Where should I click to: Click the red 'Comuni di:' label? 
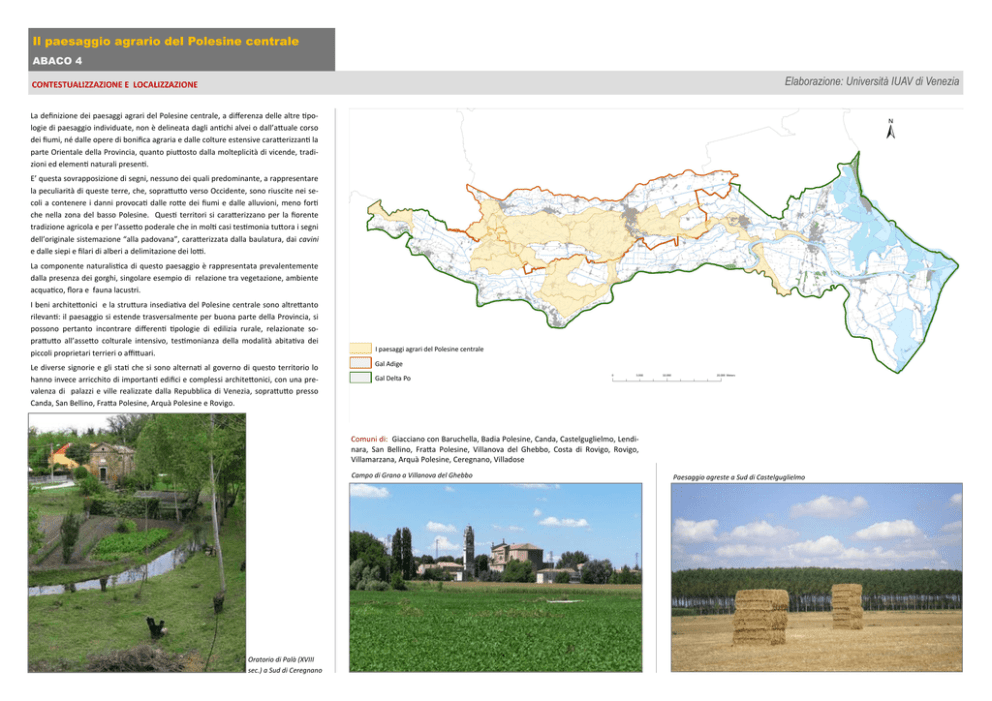click(x=369, y=439)
